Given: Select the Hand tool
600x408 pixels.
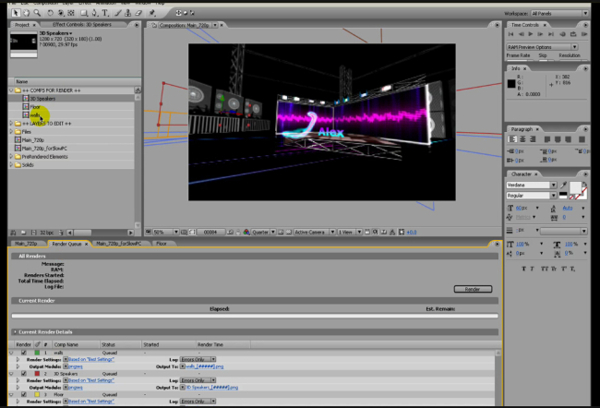Looking at the screenshot, I should tap(26, 13).
